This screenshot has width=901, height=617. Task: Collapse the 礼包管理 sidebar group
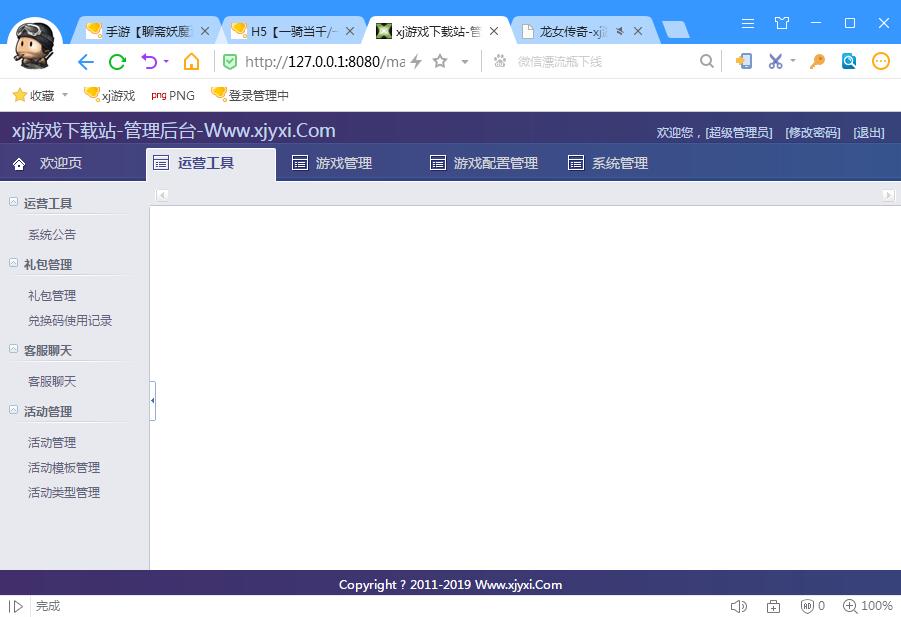pyautogui.click(x=14, y=263)
